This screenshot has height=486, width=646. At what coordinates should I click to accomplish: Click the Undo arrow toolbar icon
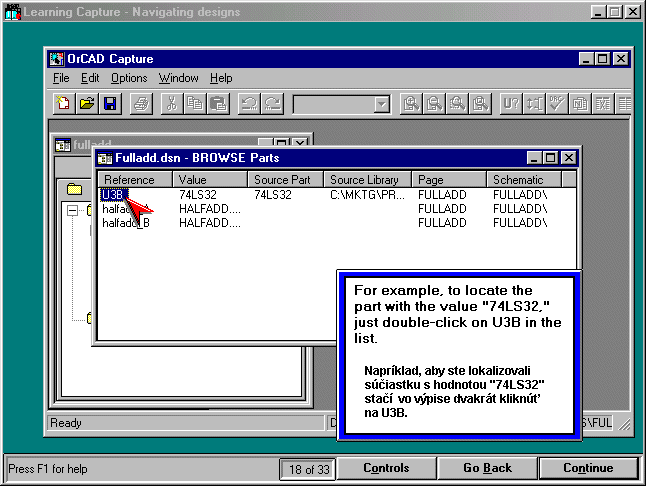(x=248, y=103)
